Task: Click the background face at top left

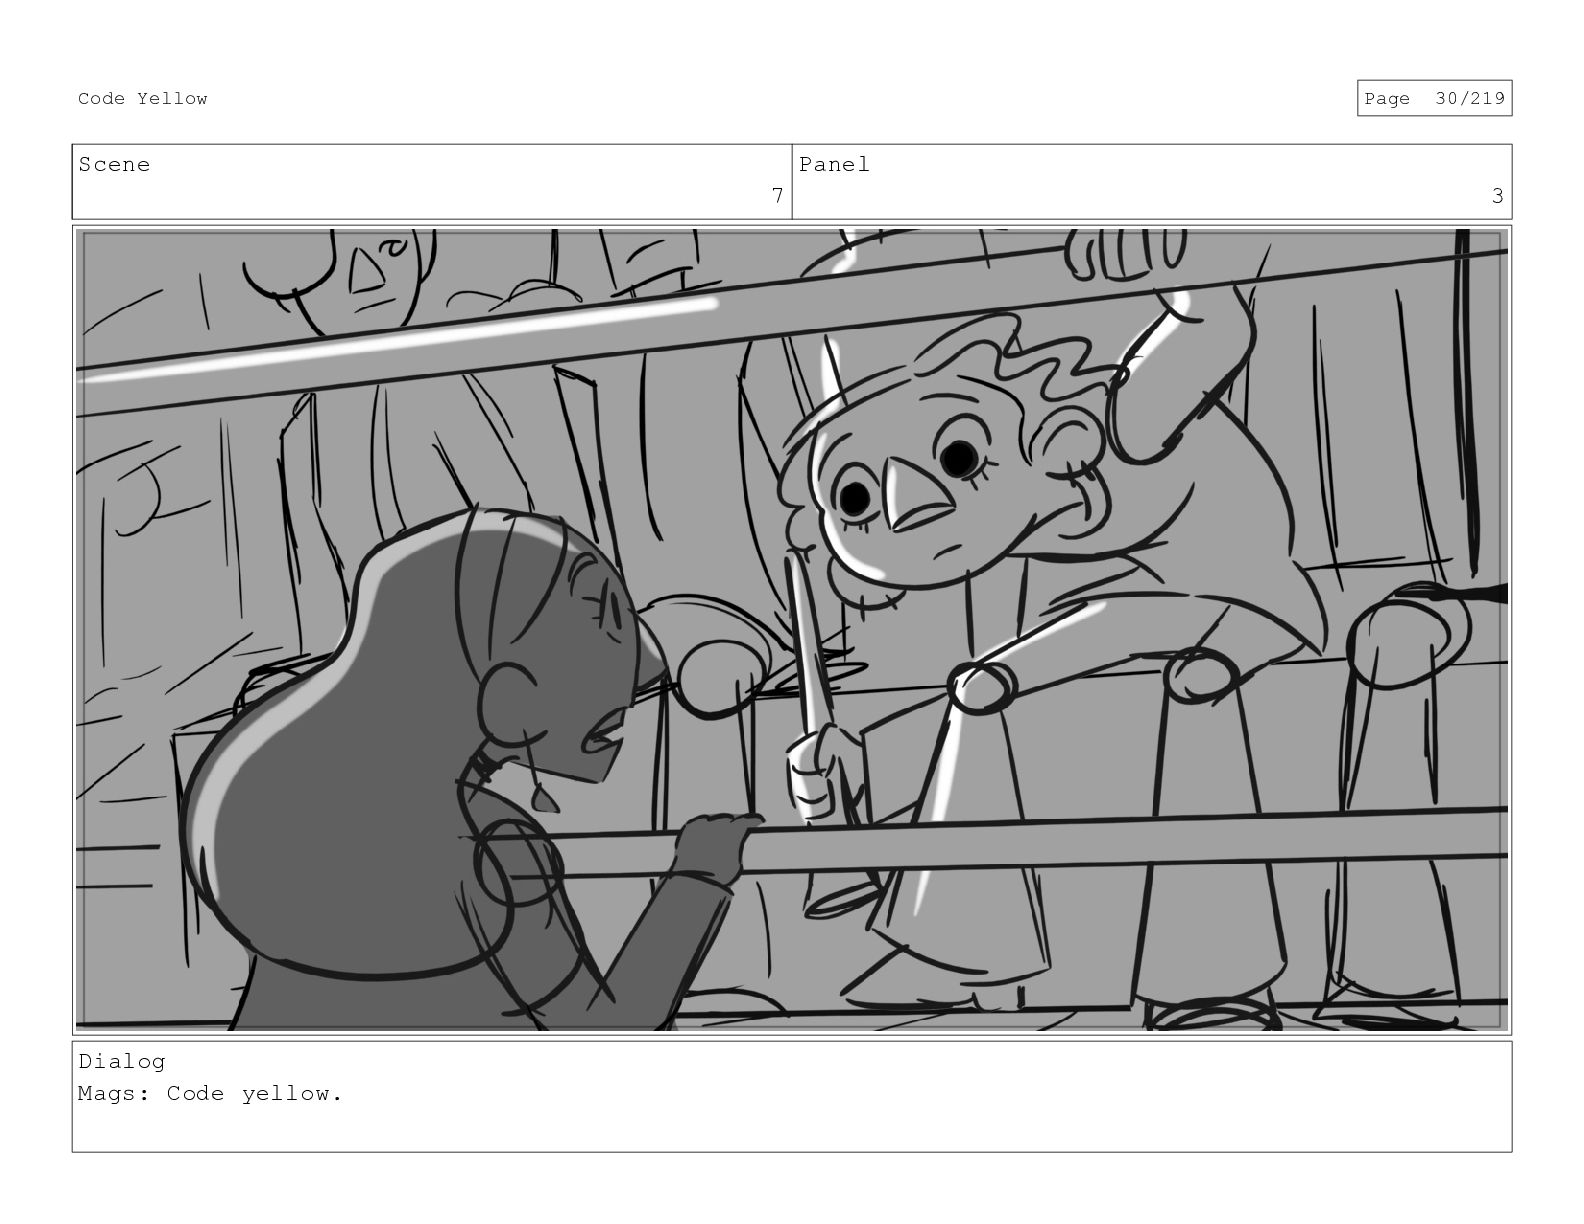Action: 375,275
